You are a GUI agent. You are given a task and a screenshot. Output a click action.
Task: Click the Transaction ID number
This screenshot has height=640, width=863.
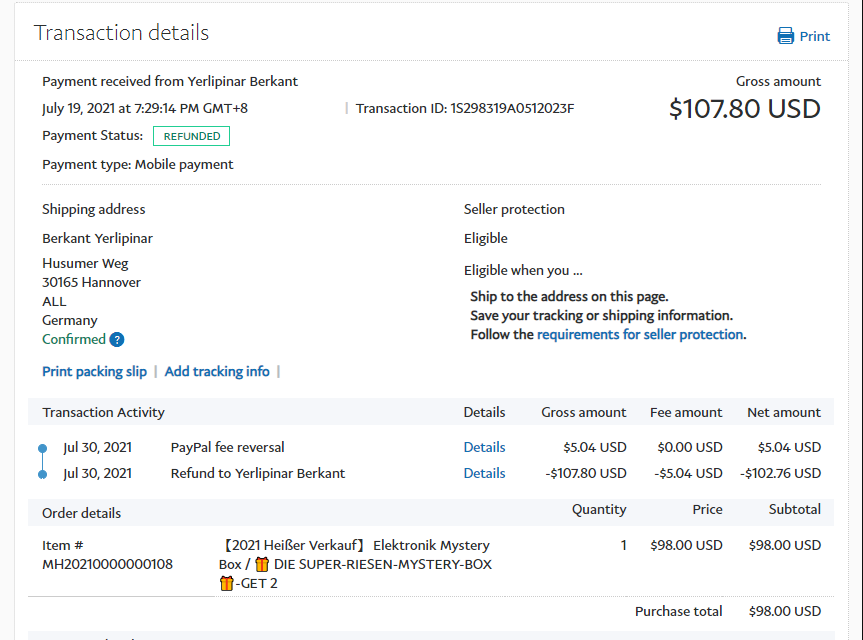click(512, 108)
